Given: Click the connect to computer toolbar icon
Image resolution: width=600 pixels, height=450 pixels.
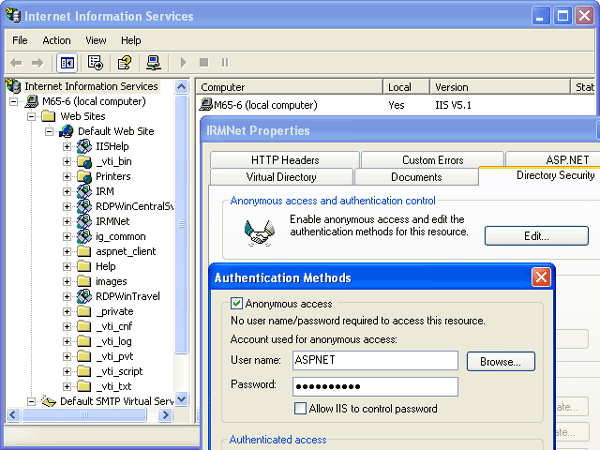Looking at the screenshot, I should click(153, 63).
